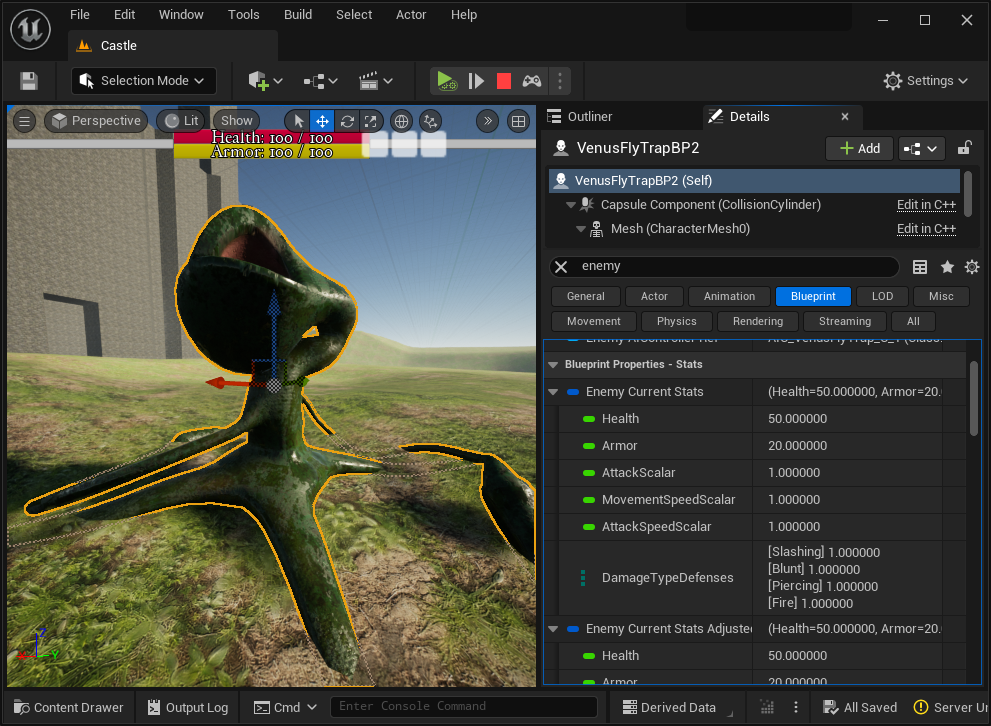Screen dimensions: 991x726
Task: Close the Details tab
Action: [845, 116]
